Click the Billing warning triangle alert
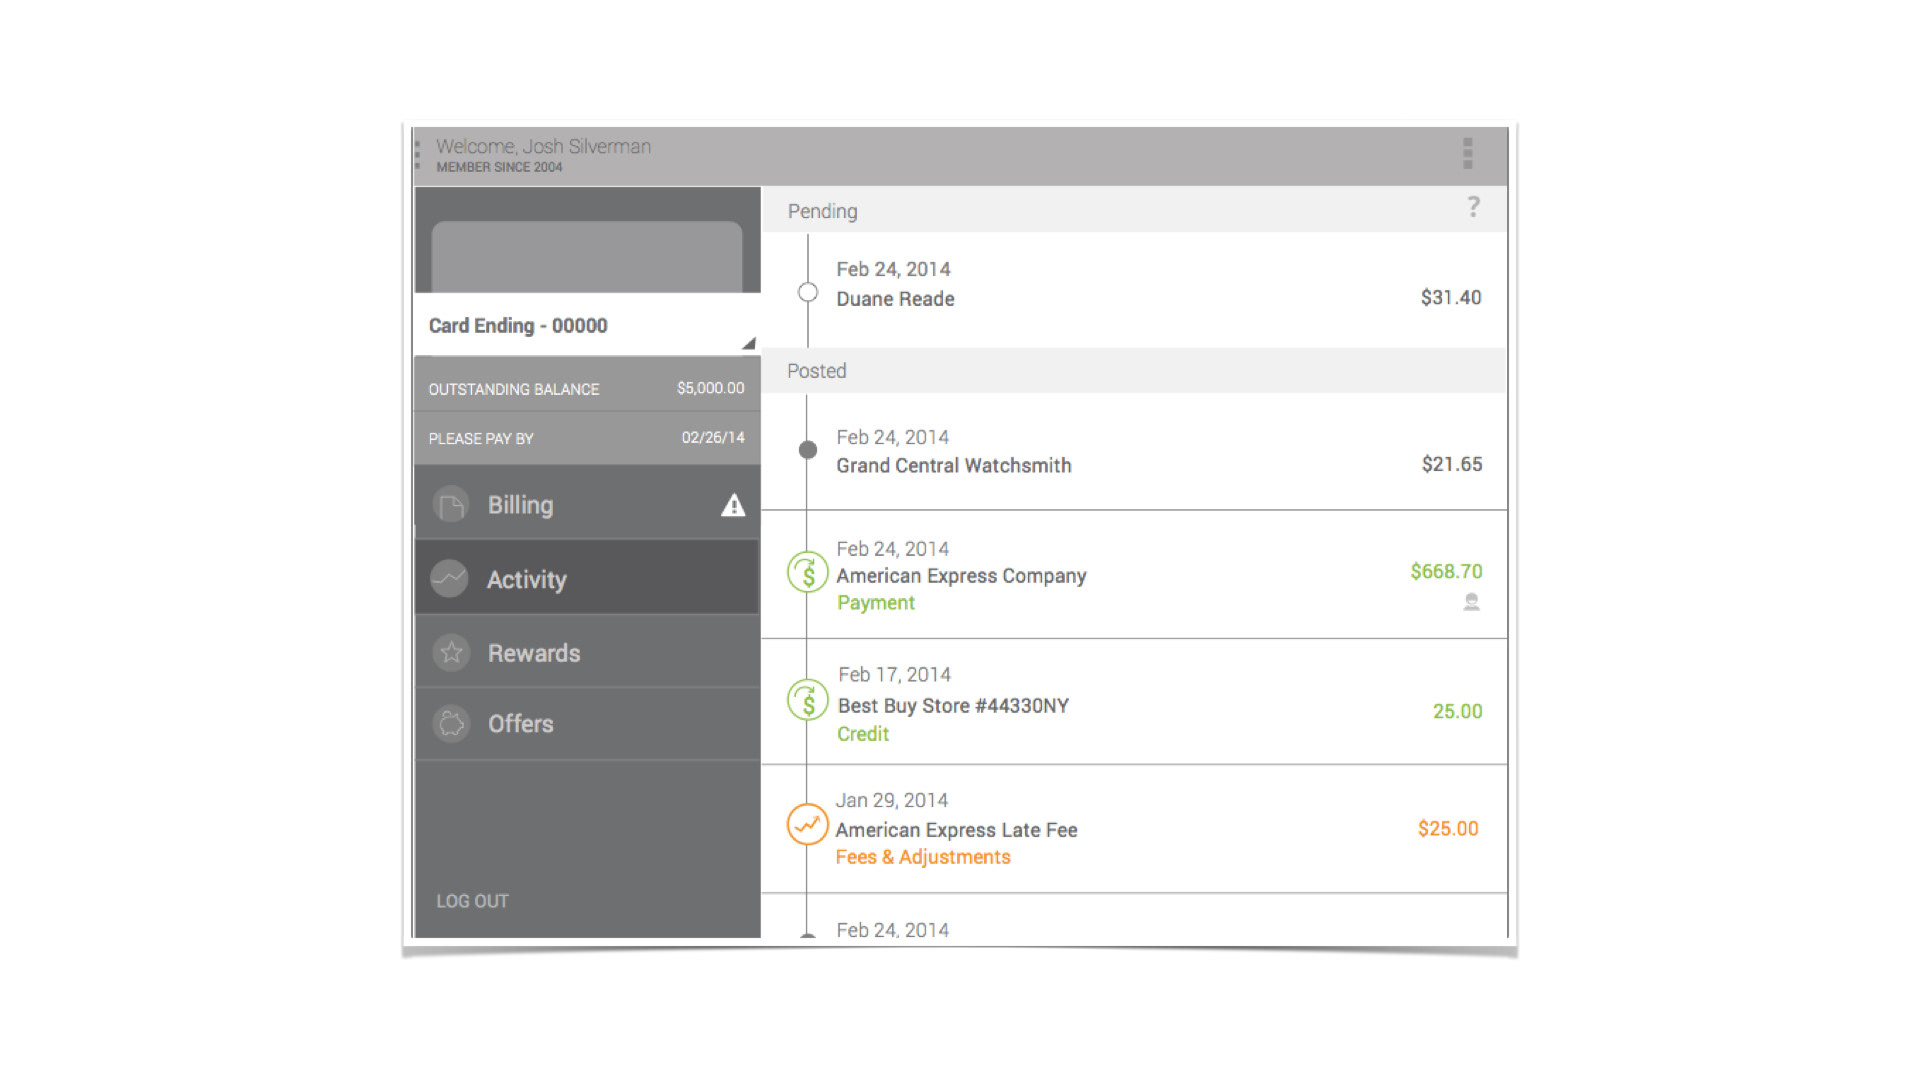 tap(733, 505)
